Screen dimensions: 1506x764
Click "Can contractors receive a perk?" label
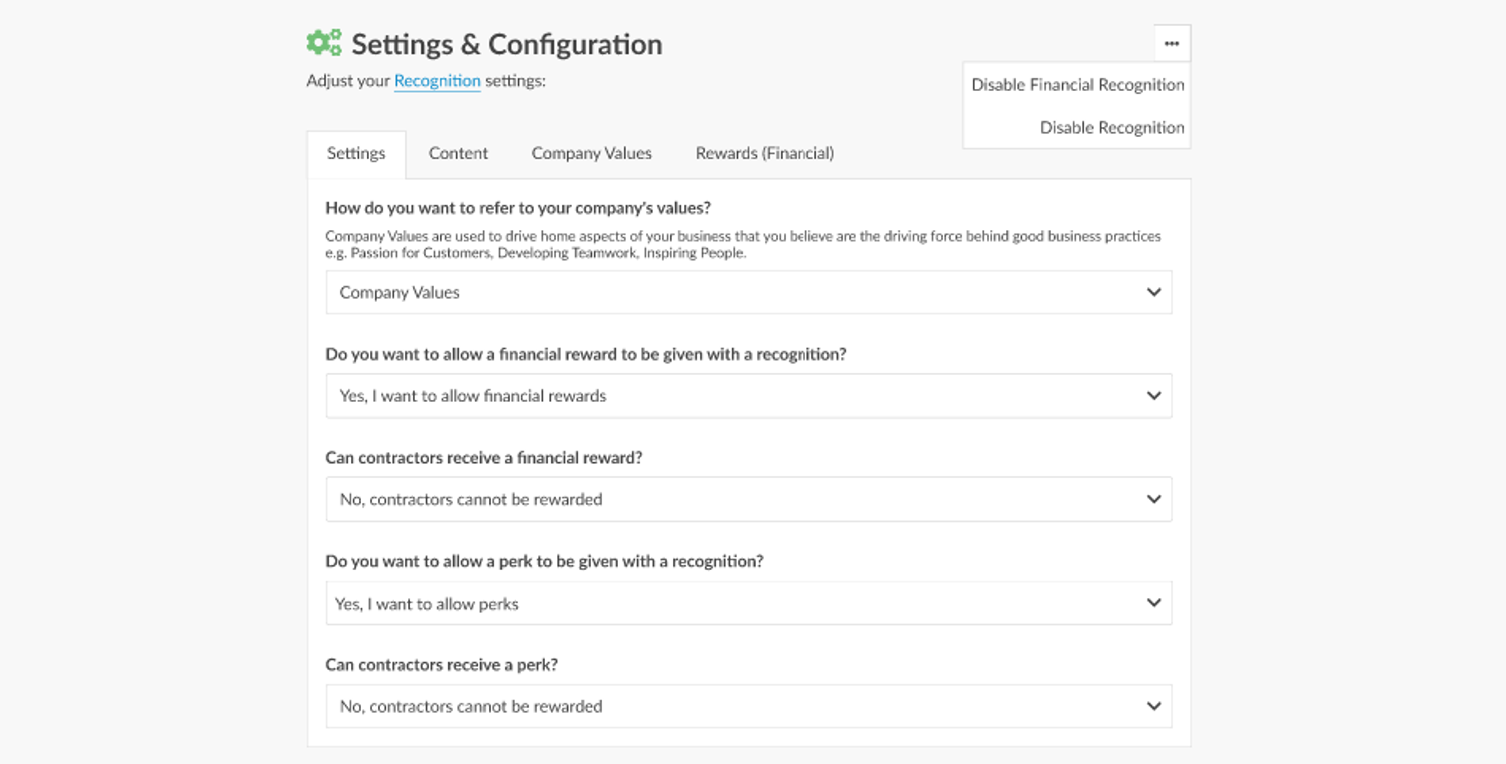[442, 665]
